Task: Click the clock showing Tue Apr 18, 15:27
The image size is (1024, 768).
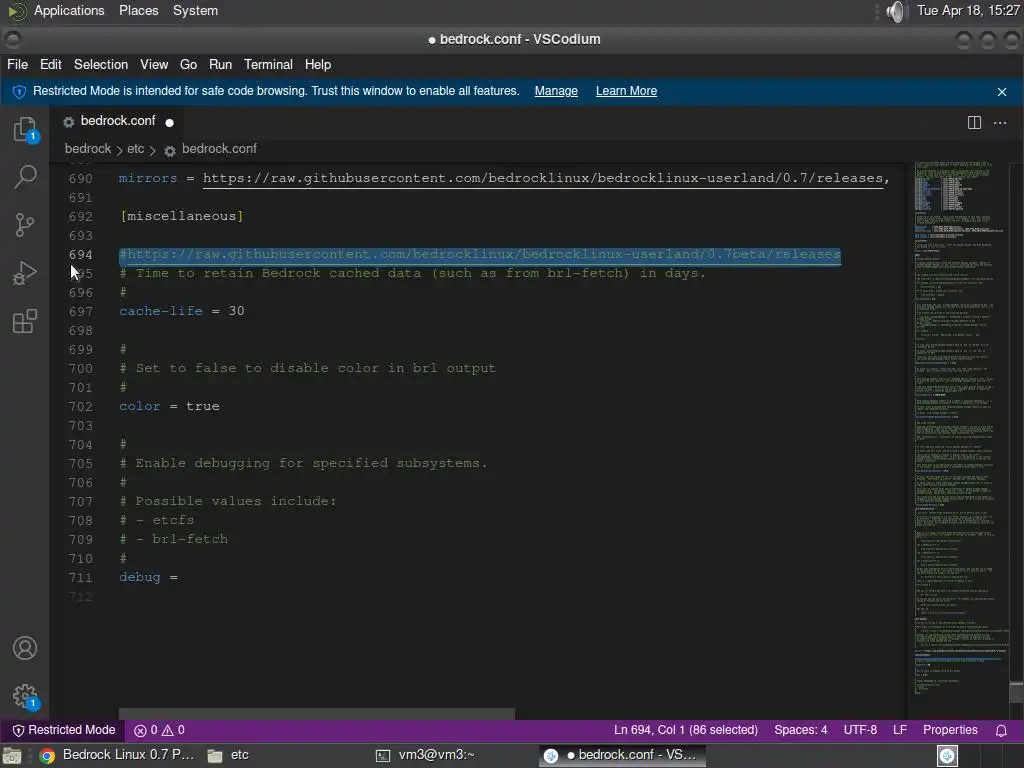Action: pos(968,11)
